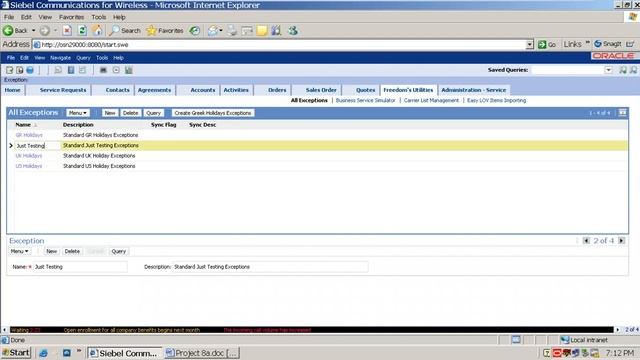The image size is (640, 360).
Task: Click the History icon in browser toolbar
Action: 195,31
